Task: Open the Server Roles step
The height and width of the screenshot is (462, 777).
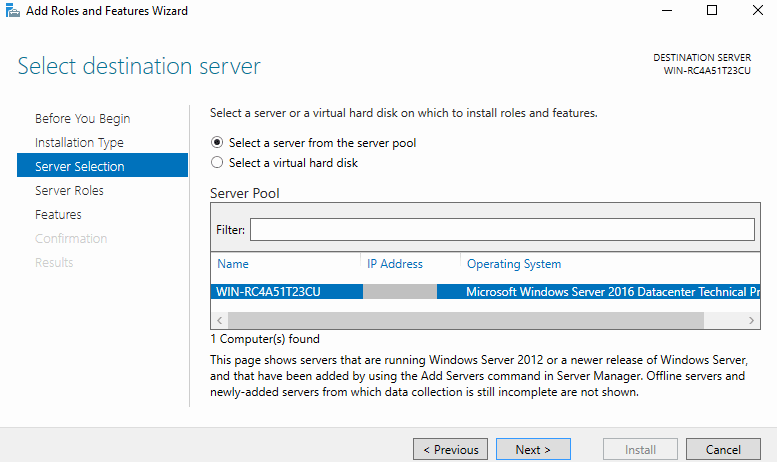Action: coord(69,191)
